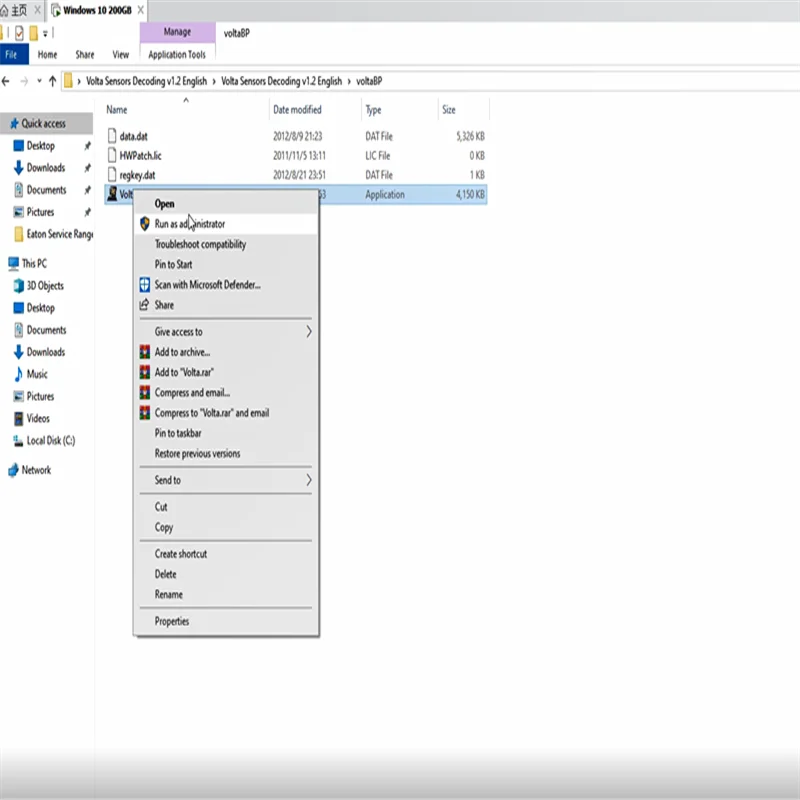Click the data.dat file icon
Viewport: 800px width, 800px height.
click(112, 136)
